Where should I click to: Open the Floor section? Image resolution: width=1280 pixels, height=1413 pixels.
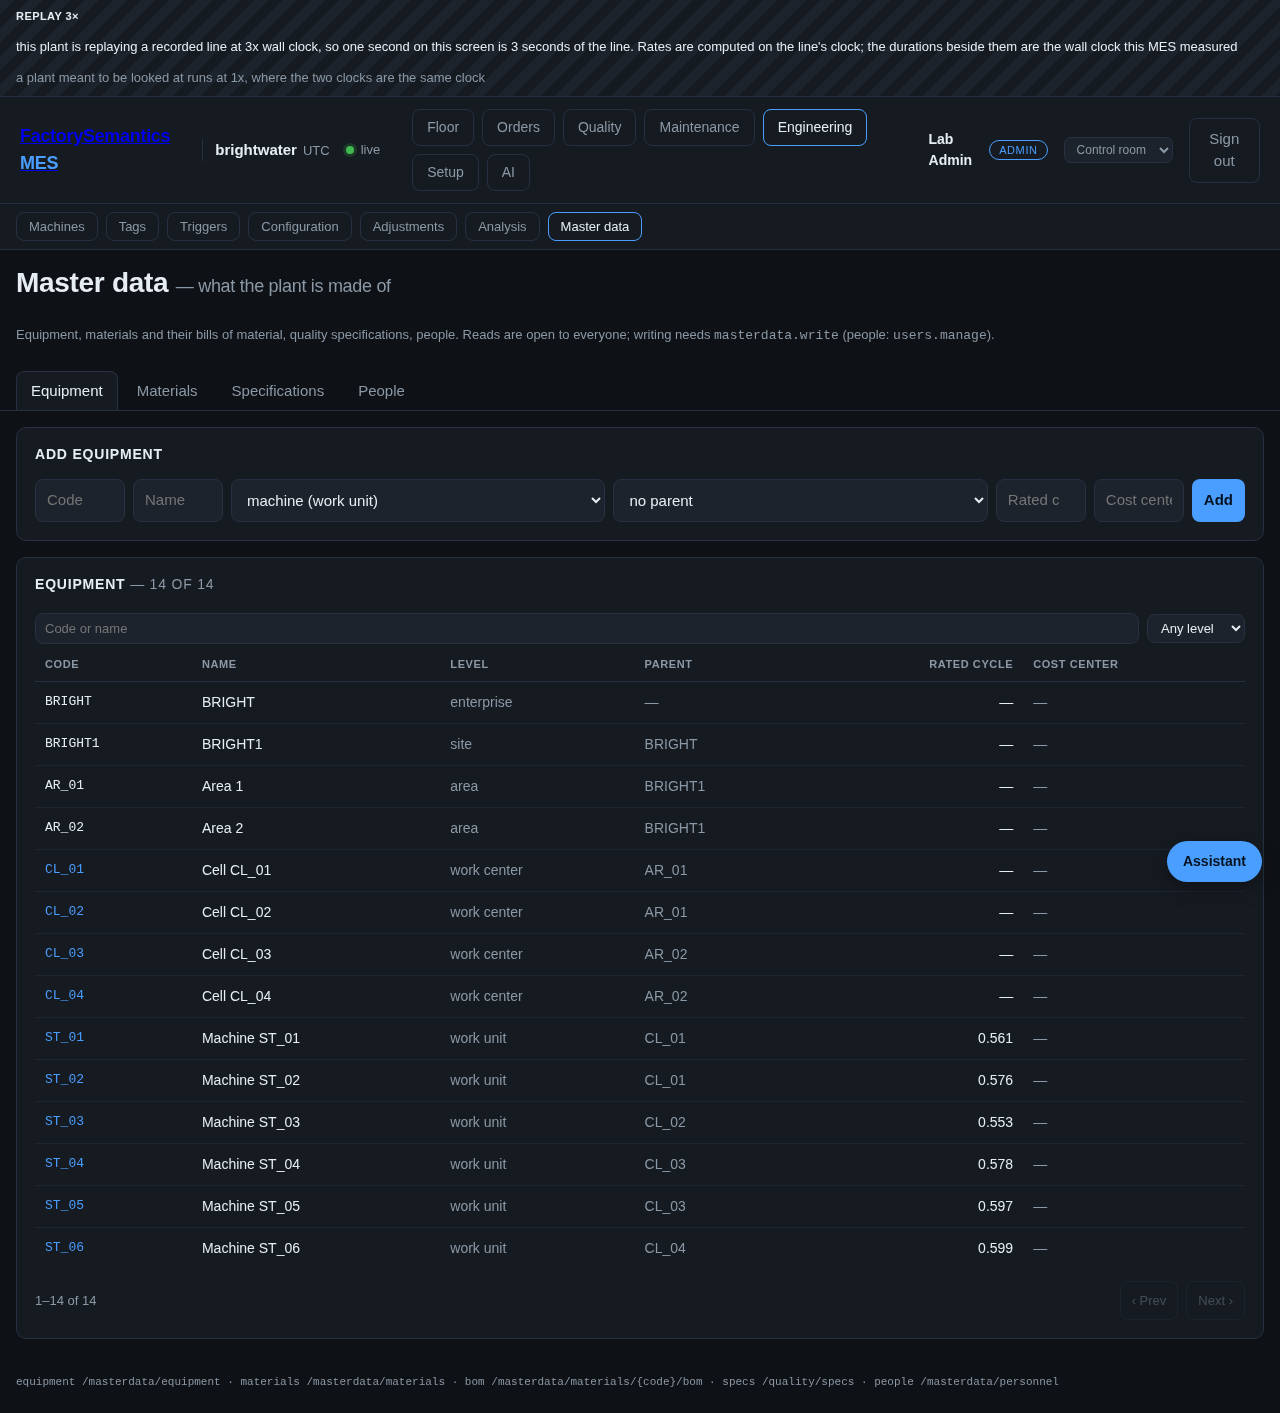443,127
